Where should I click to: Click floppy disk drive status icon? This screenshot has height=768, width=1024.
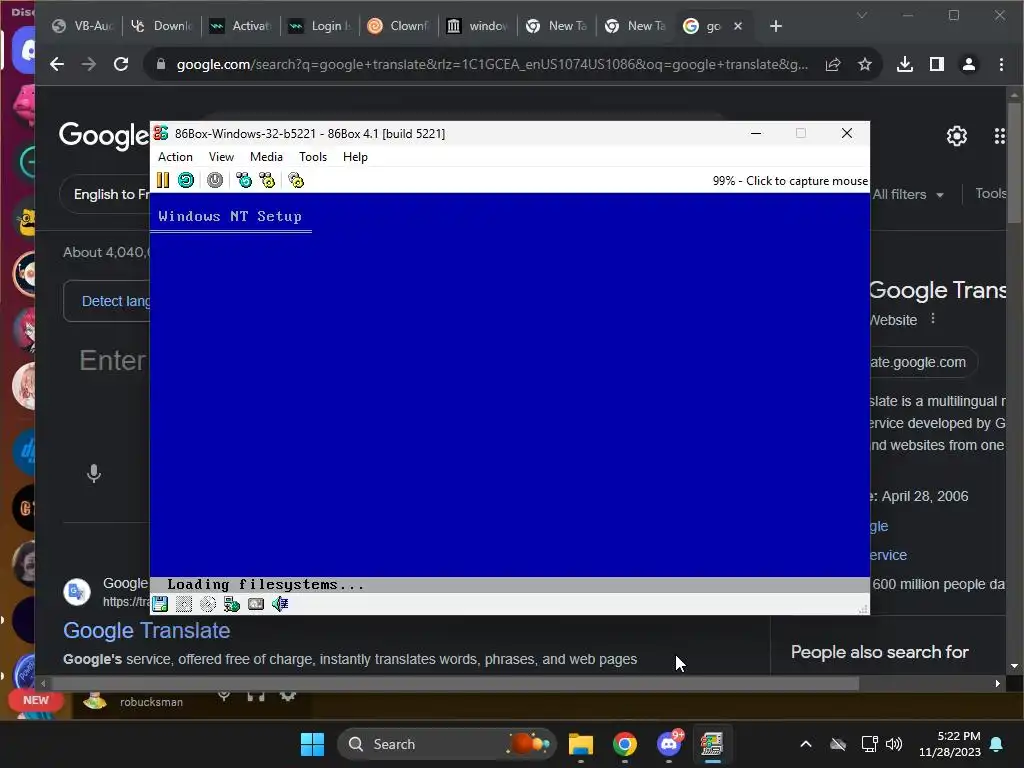(x=160, y=604)
